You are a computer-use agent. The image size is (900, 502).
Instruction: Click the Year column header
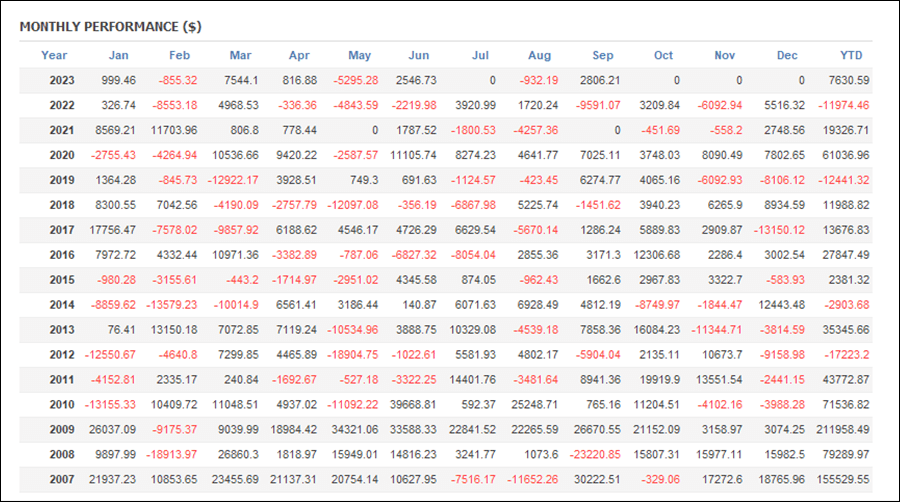tap(54, 56)
